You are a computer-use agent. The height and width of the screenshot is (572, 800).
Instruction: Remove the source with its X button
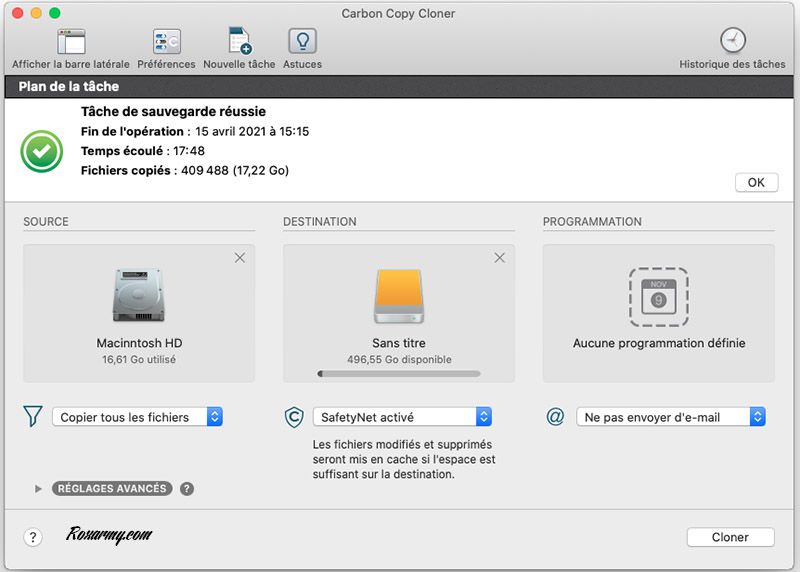pyautogui.click(x=239, y=258)
